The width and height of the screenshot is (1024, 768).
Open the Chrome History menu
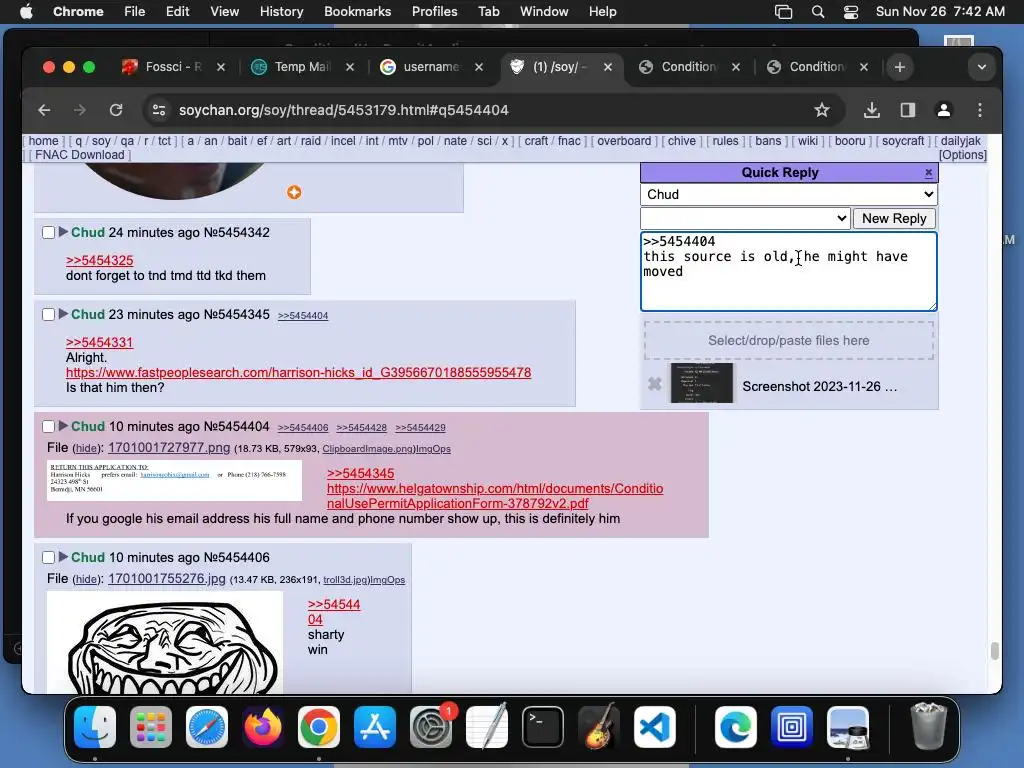[281, 12]
